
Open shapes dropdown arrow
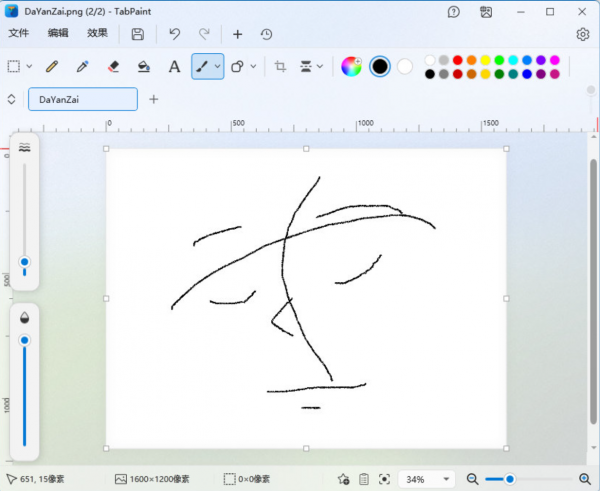click(253, 66)
